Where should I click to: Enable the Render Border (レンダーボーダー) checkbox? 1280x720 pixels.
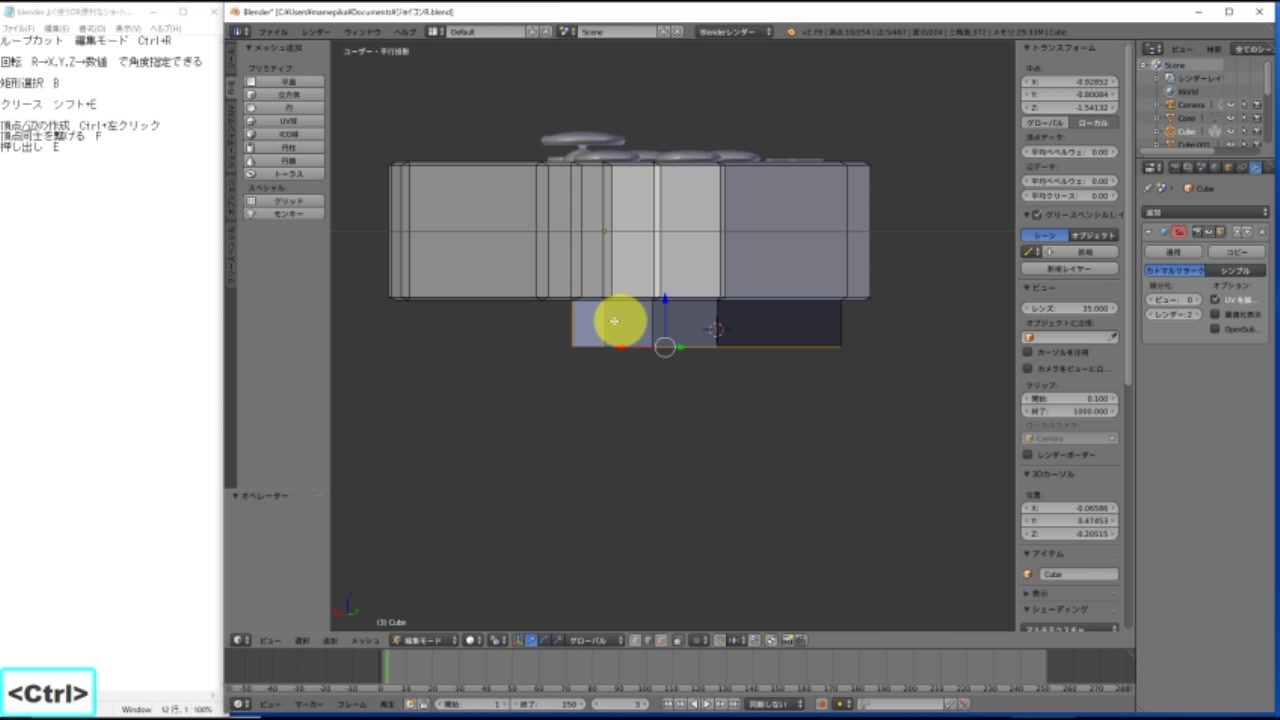(x=1028, y=455)
